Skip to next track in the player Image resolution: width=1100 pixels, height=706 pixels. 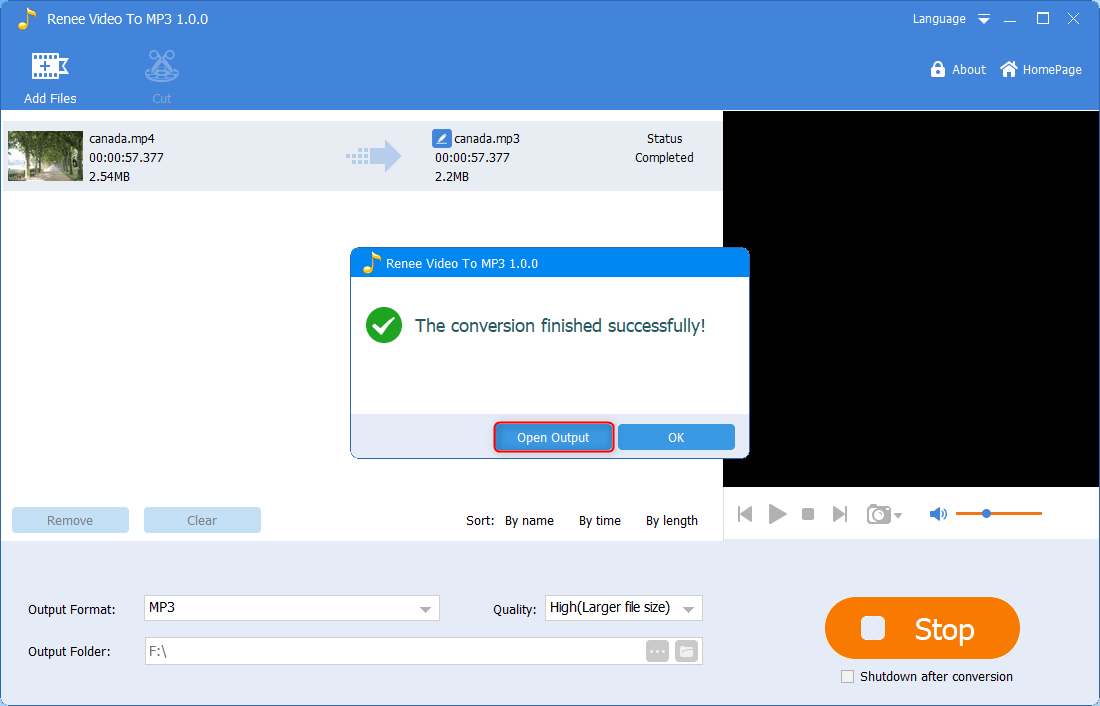tap(840, 514)
